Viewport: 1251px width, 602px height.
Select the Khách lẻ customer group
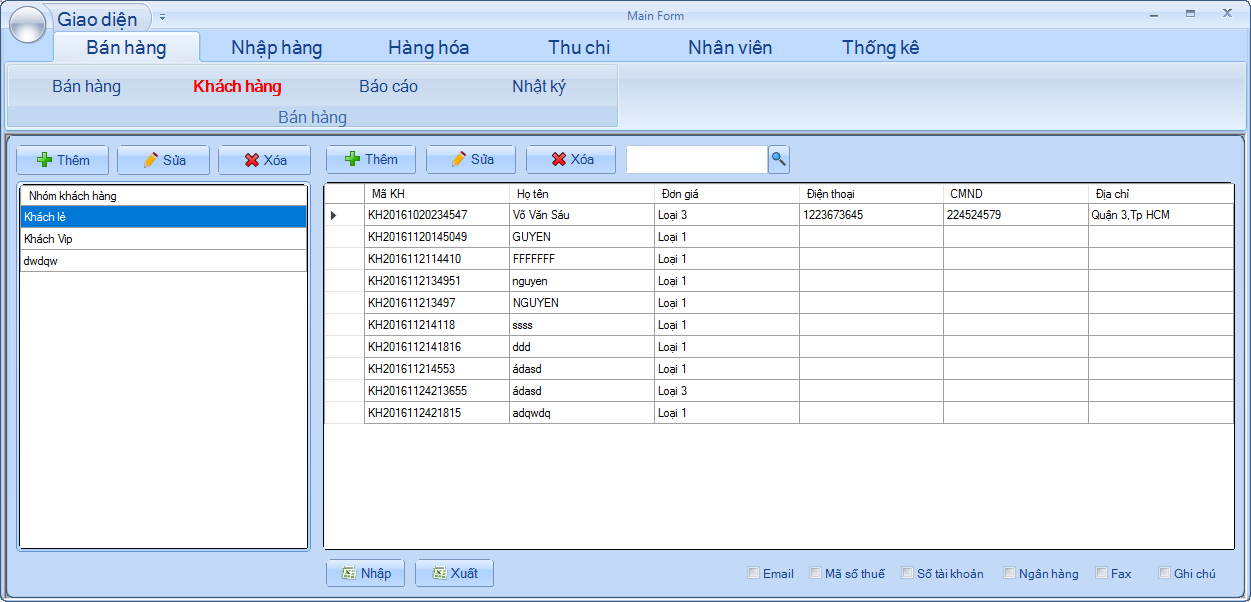[x=163, y=217]
